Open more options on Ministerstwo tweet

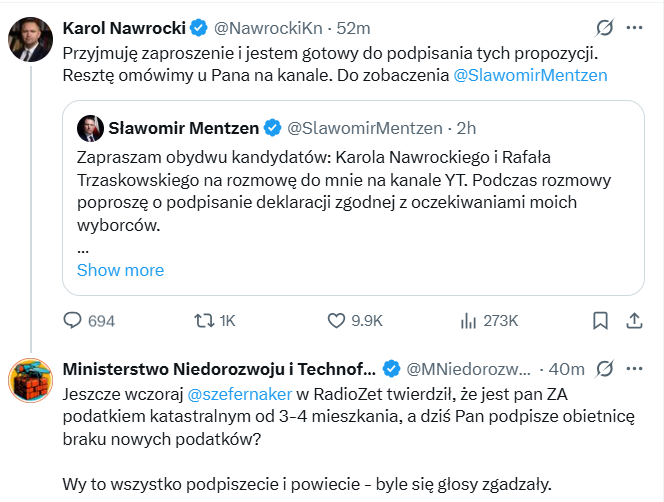click(636, 367)
